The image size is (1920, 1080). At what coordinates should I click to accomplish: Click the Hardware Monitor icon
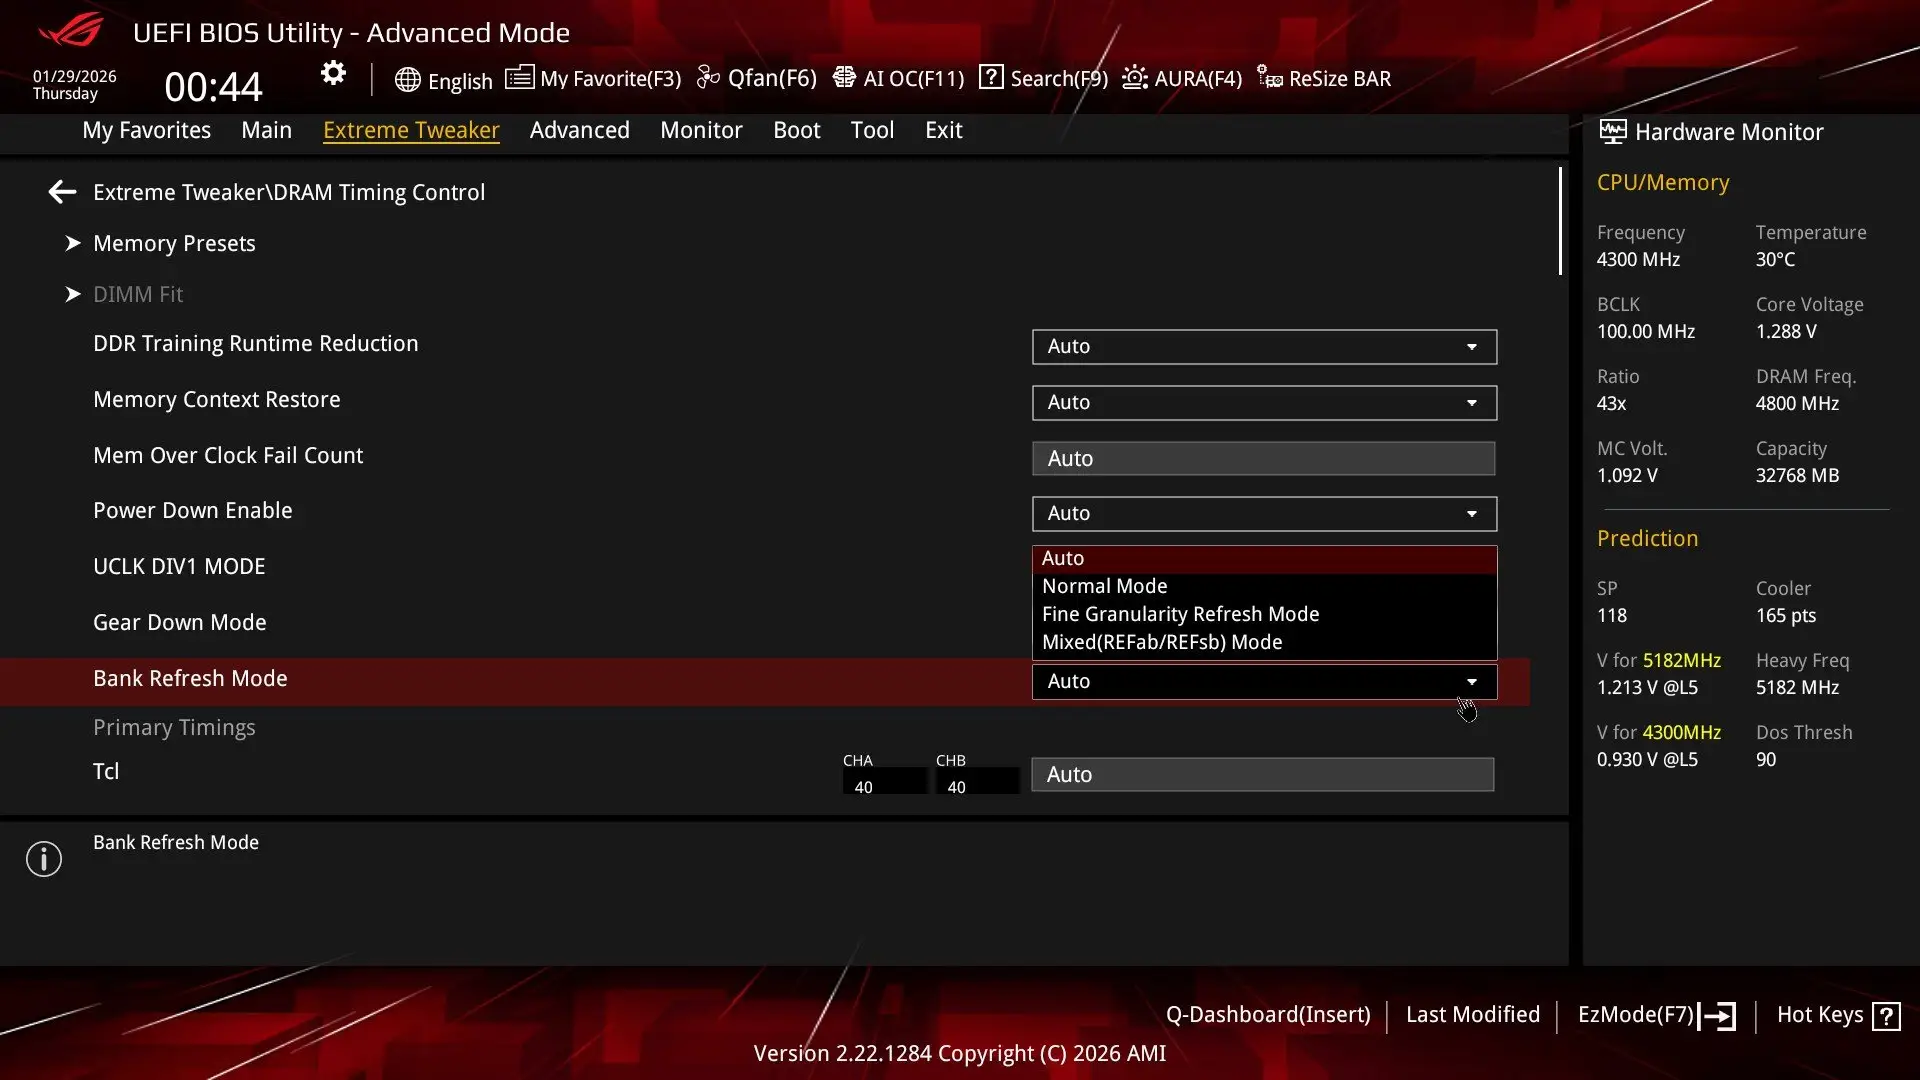[x=1612, y=131]
